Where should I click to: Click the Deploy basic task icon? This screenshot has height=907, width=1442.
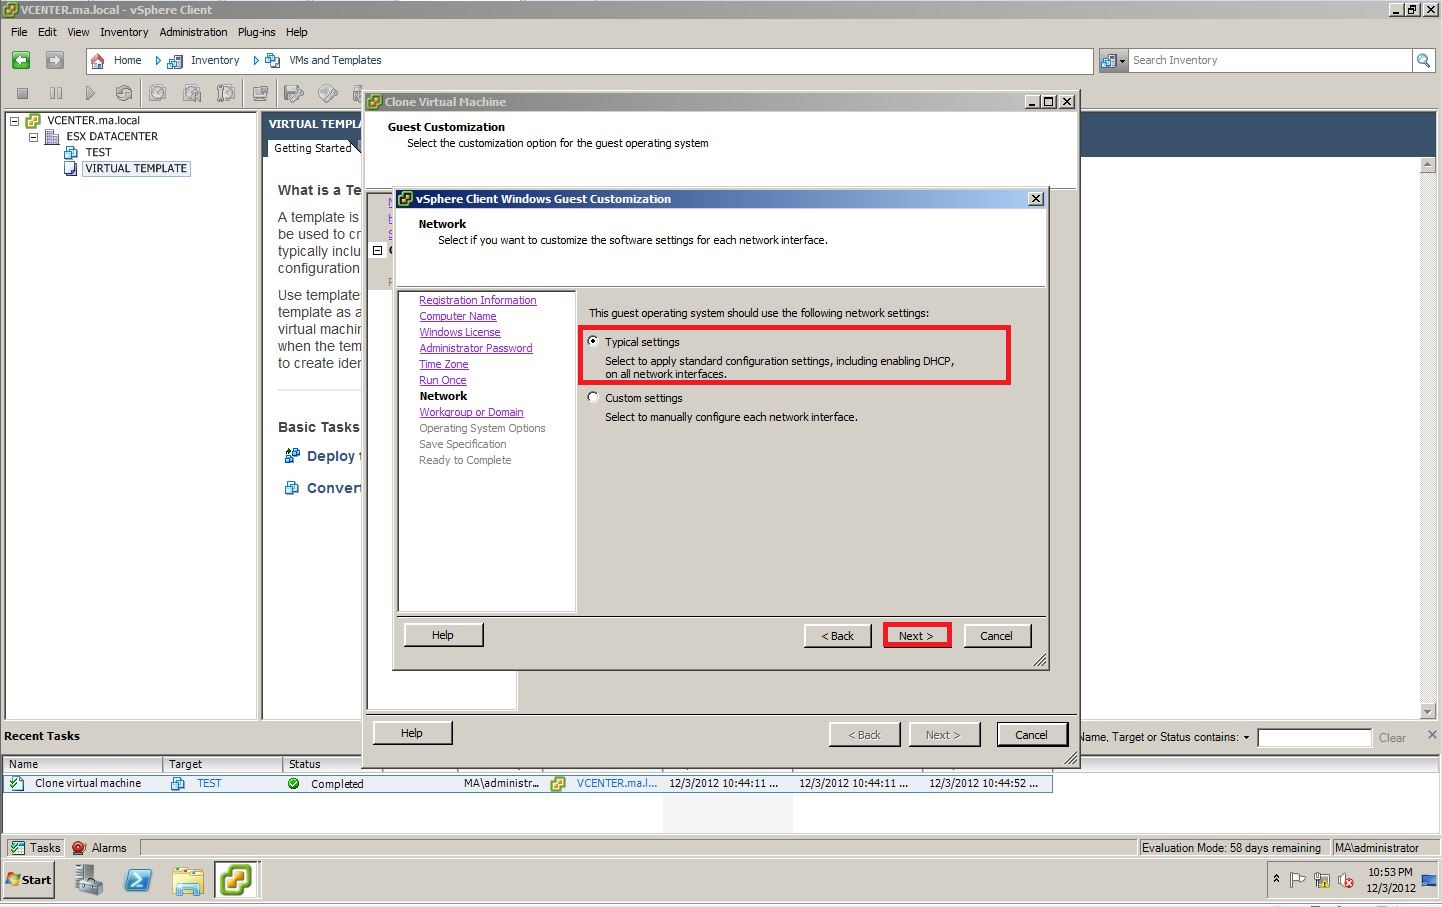click(x=292, y=455)
